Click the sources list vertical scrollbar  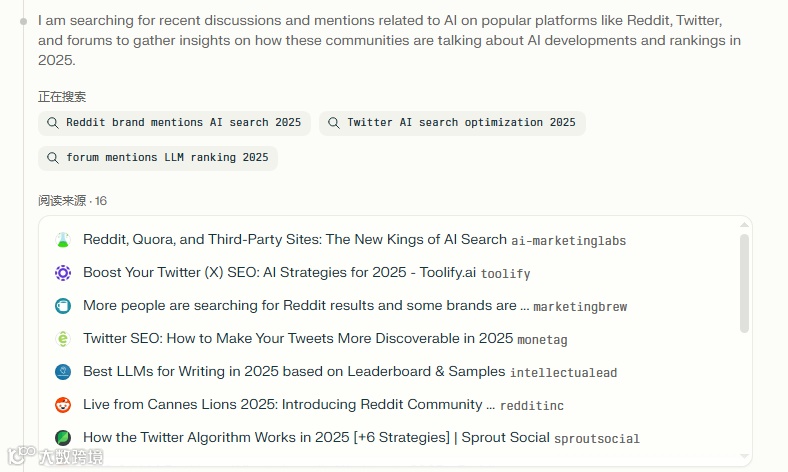pos(744,283)
